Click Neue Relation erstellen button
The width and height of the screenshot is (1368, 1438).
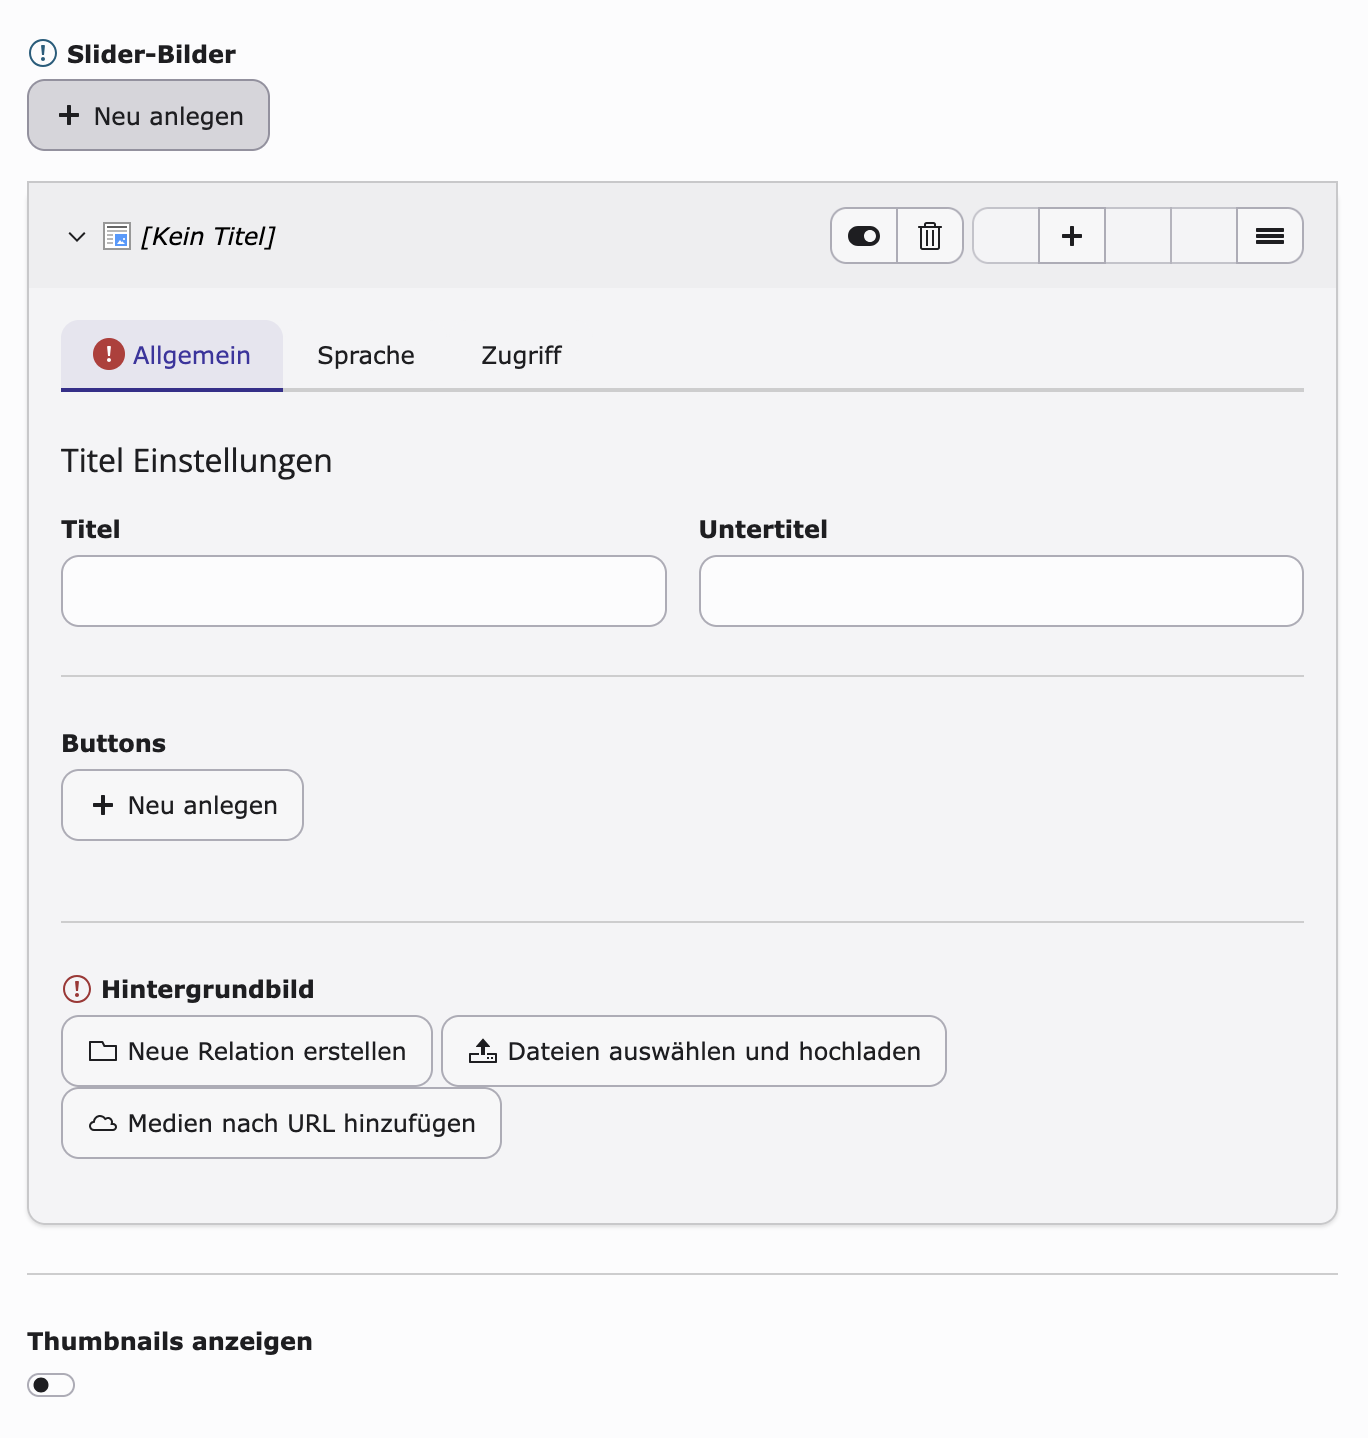247,1051
